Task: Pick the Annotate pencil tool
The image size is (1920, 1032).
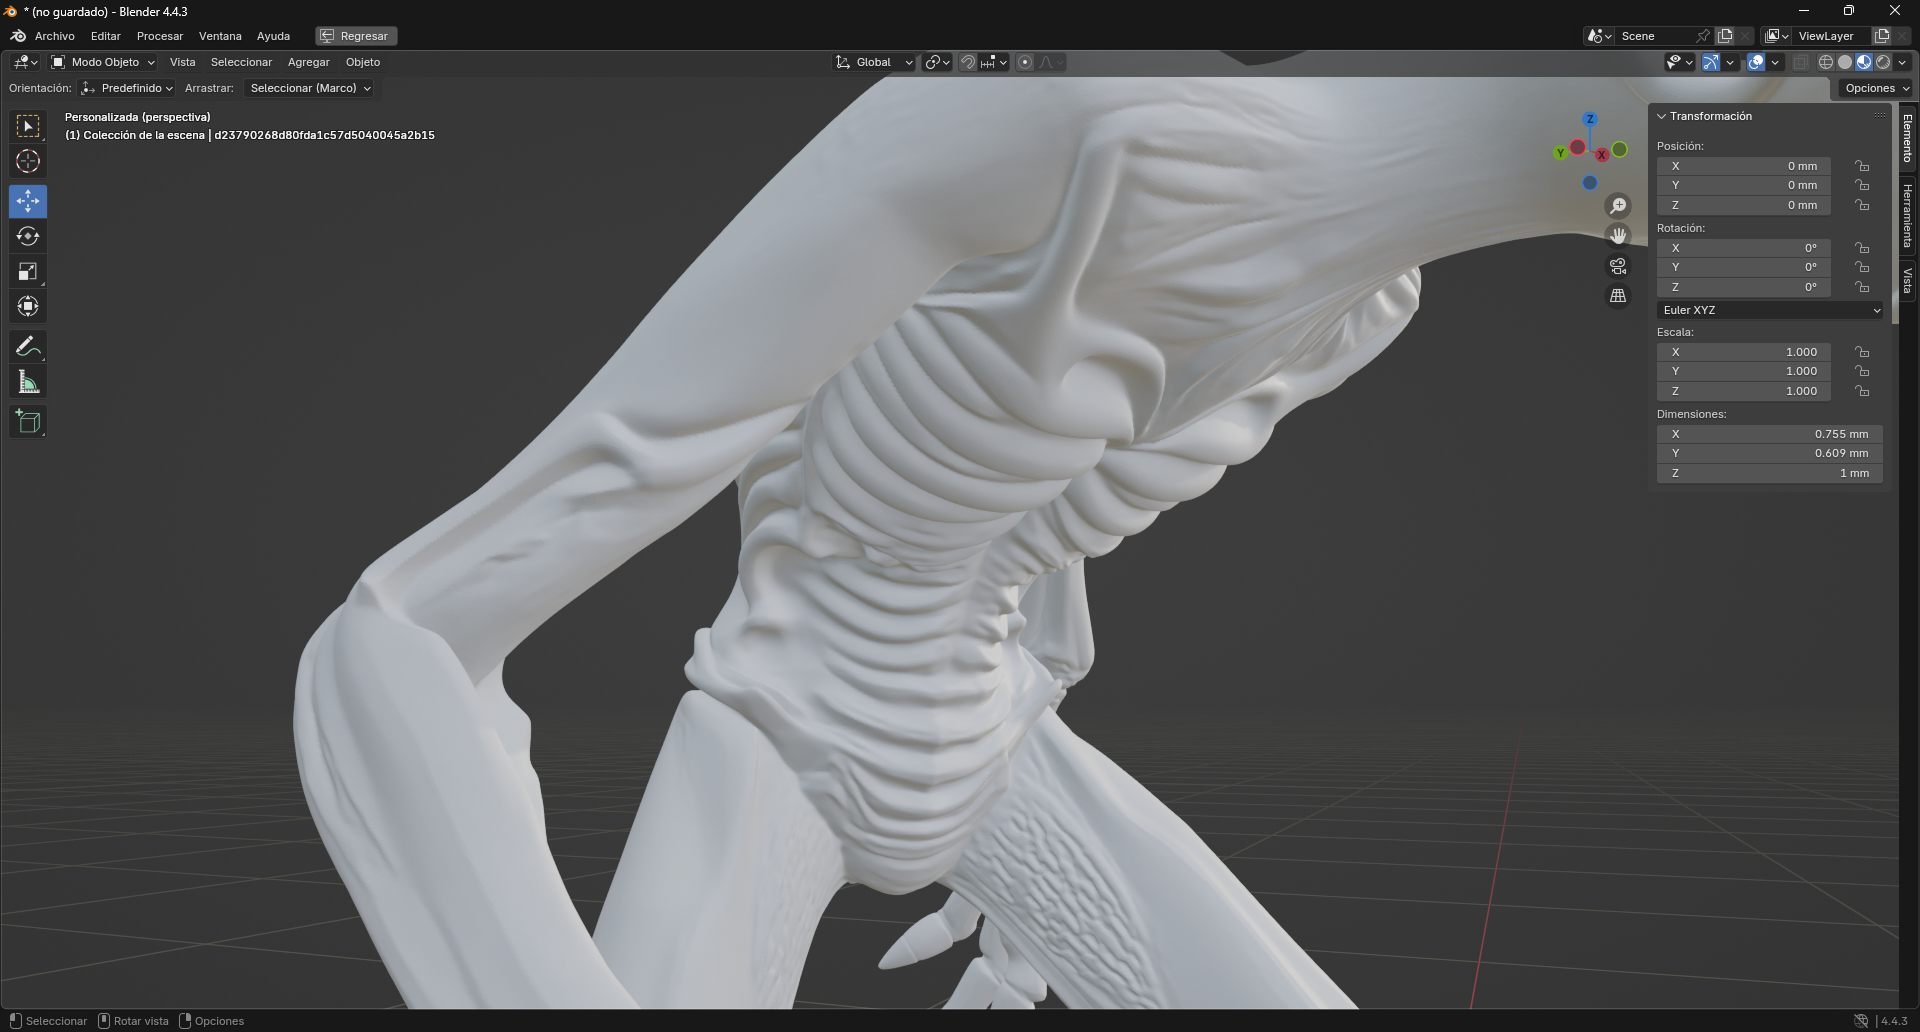Action: tap(28, 347)
